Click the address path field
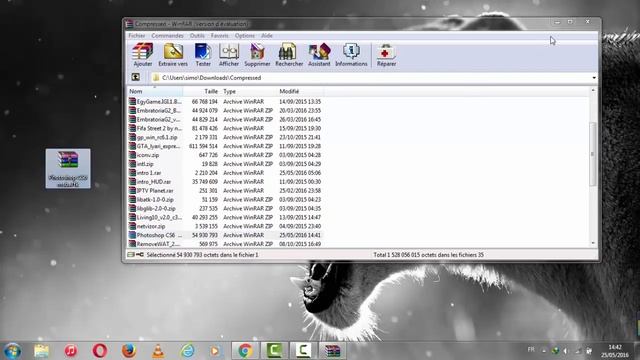Screen dimensions: 640x360 (x=371, y=78)
